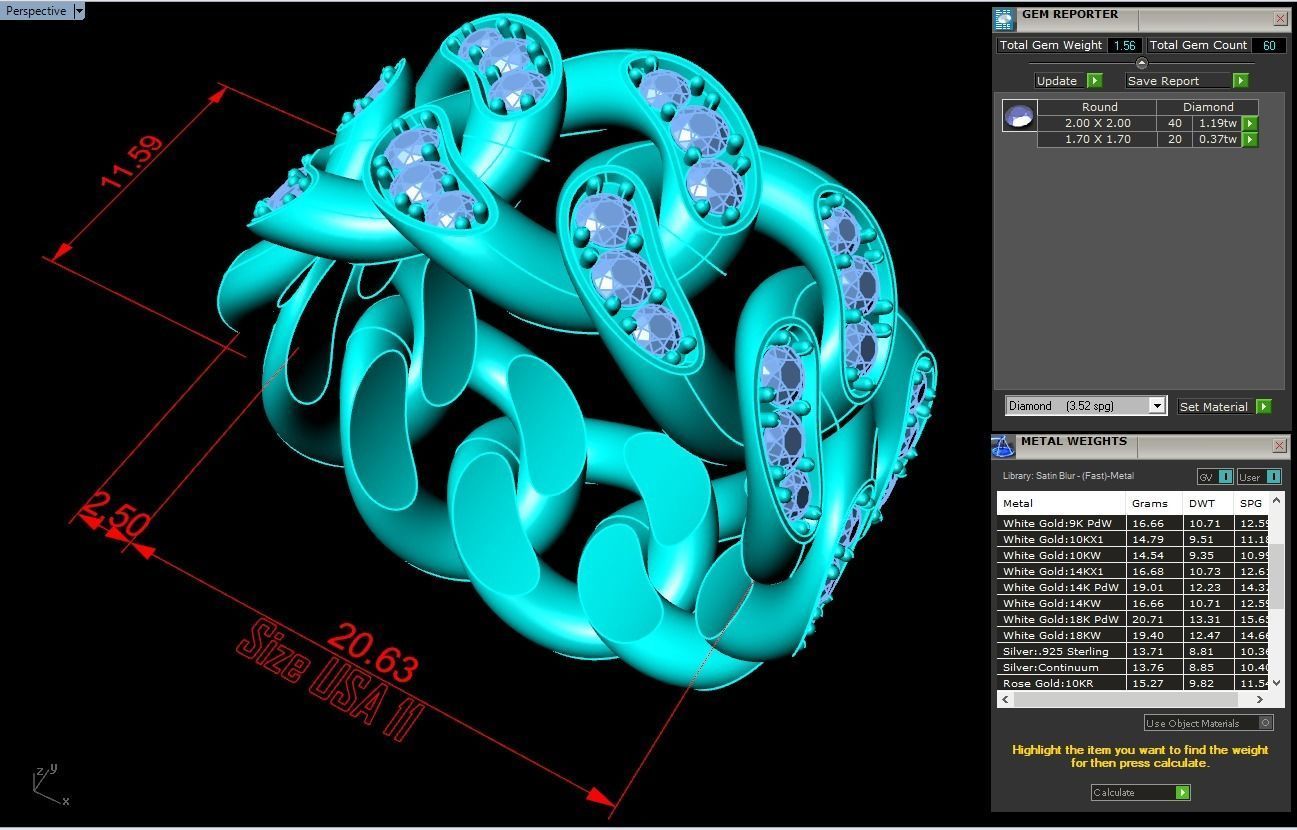1297x830 pixels.
Task: Click the 0.37tw weight cell
Action: [1217, 139]
